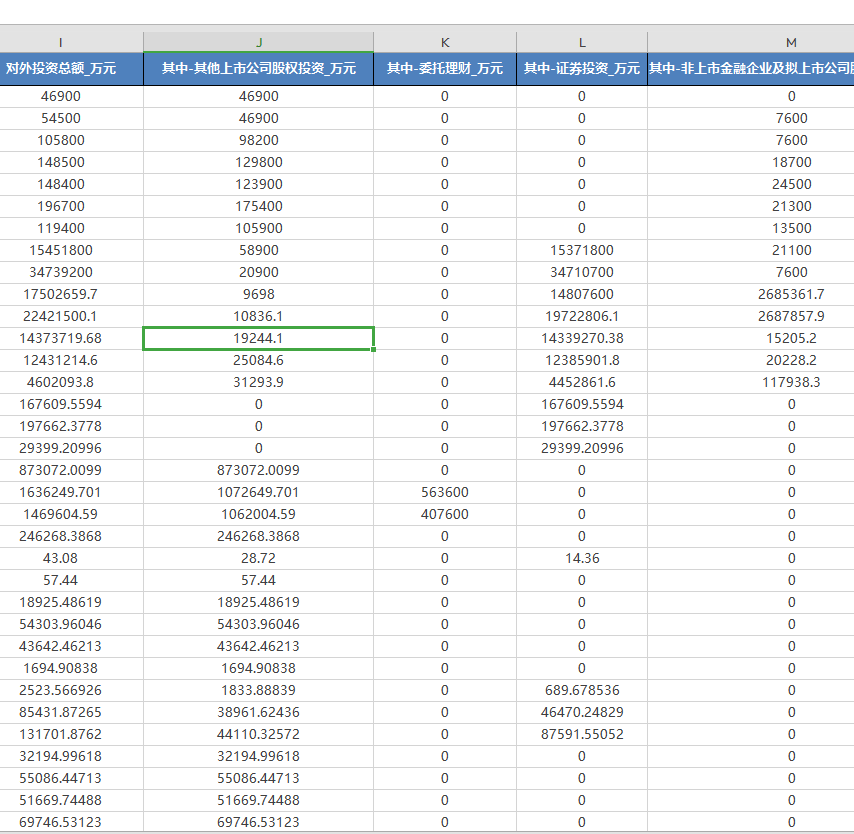
Task: Select column I by its header letter
Action: tap(61, 42)
